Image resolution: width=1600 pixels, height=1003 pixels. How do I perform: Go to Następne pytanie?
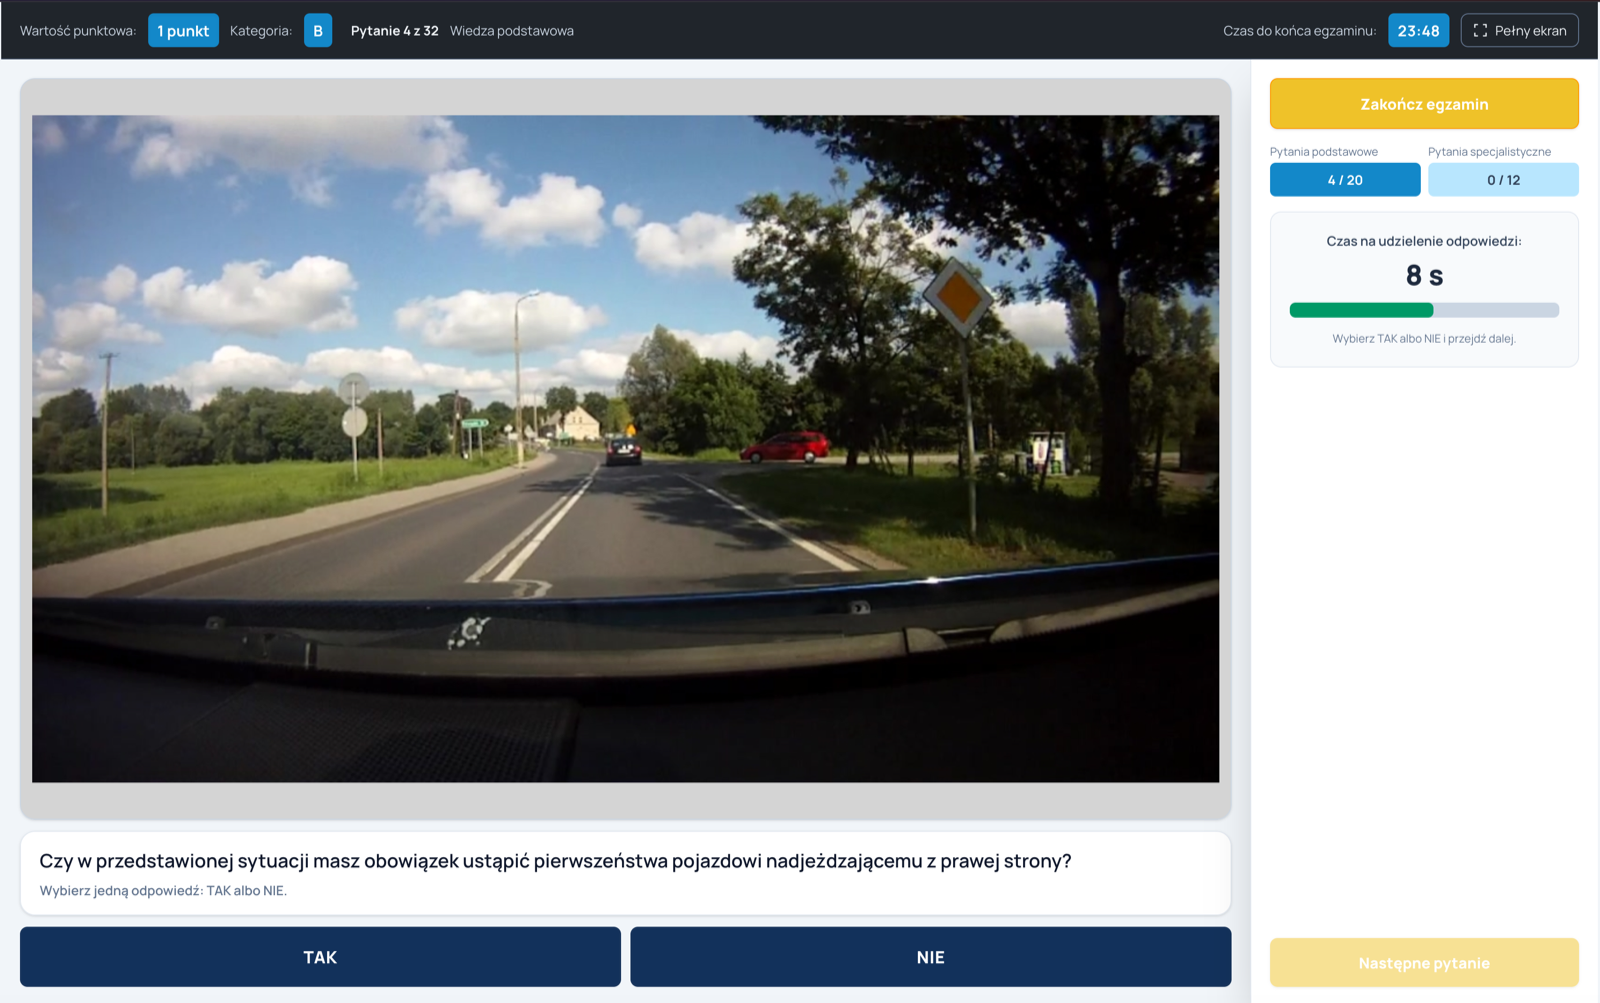(1424, 963)
